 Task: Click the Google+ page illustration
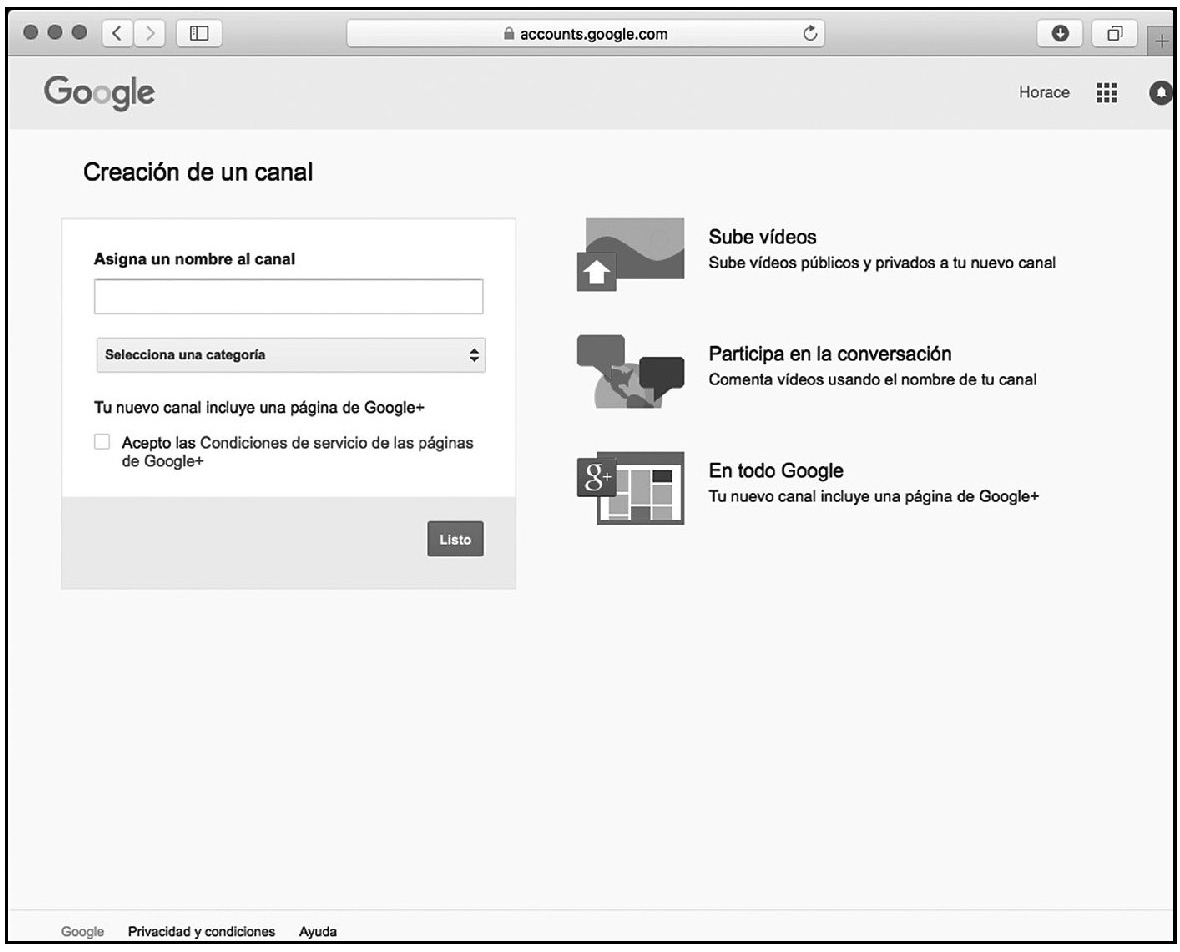point(630,487)
